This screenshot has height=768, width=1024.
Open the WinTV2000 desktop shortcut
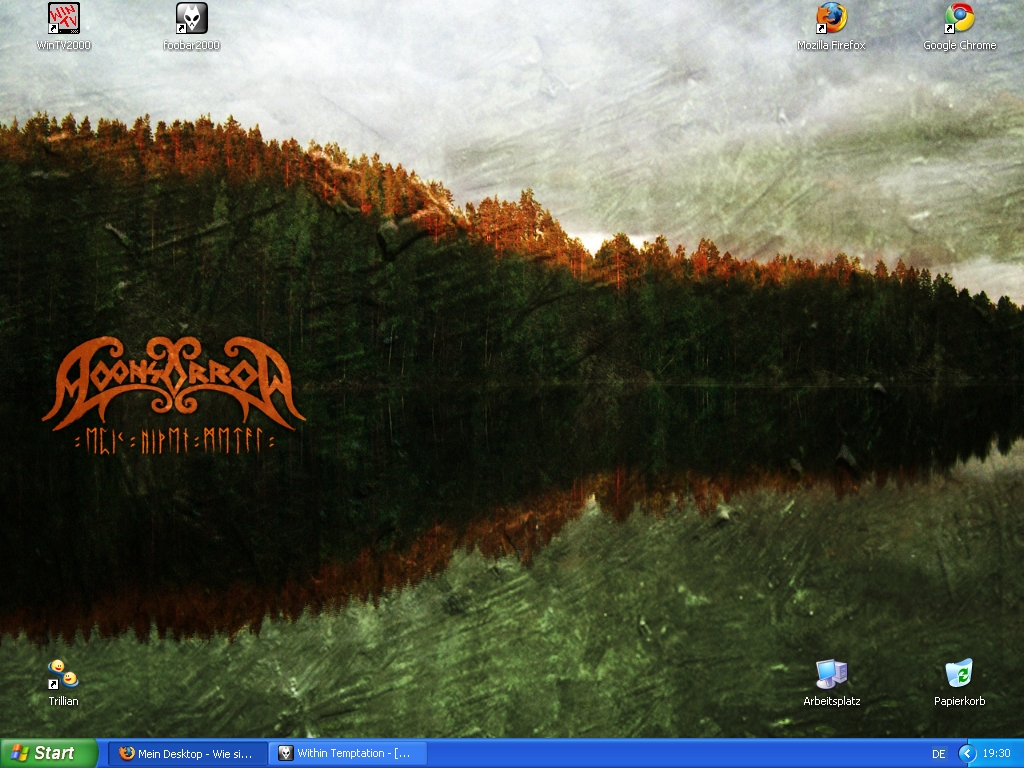[63, 18]
